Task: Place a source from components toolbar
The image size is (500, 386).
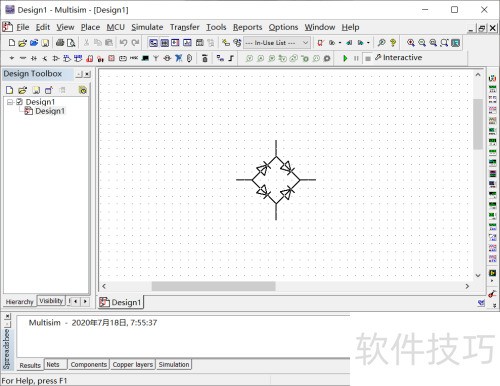Action: (12, 58)
